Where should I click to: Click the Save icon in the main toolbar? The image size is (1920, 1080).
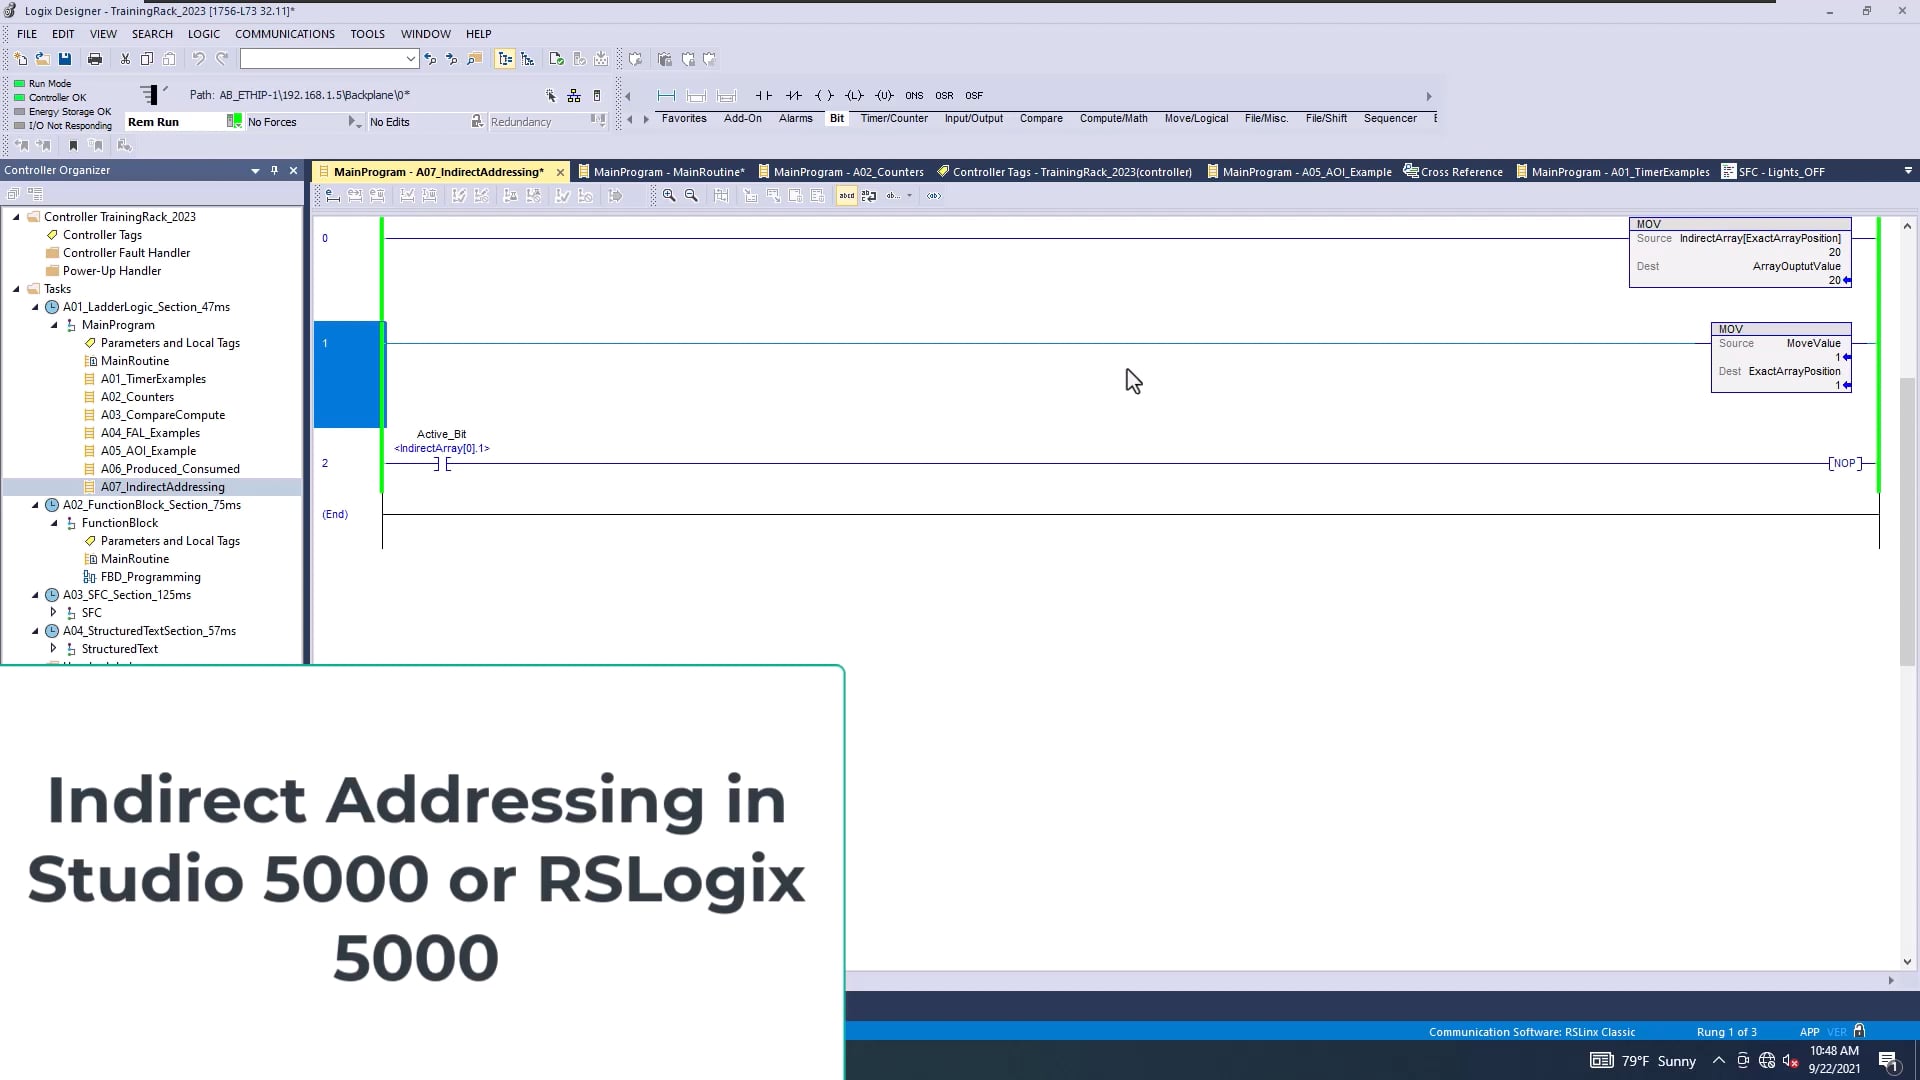(x=65, y=58)
